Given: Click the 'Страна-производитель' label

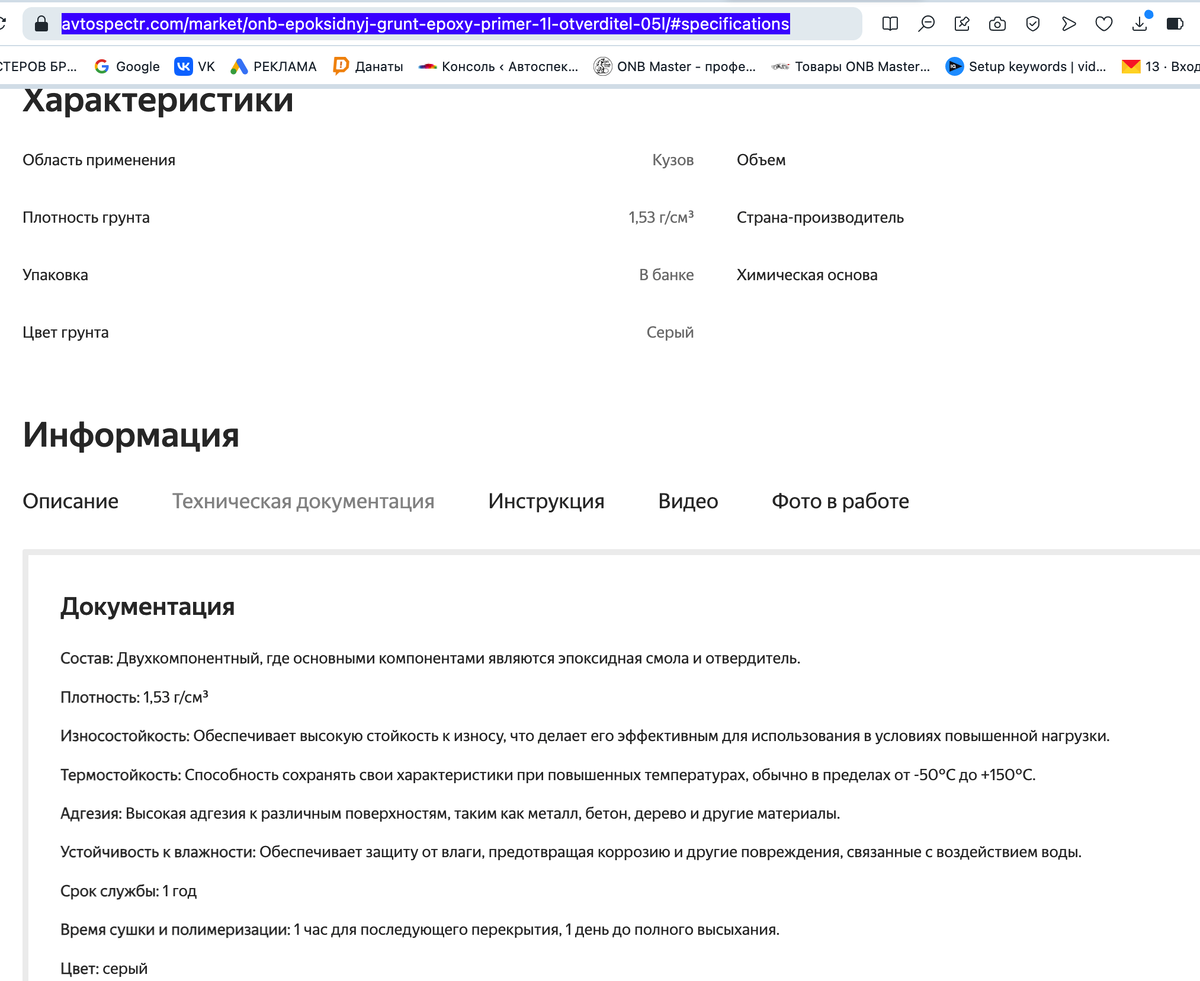Looking at the screenshot, I should 820,217.
